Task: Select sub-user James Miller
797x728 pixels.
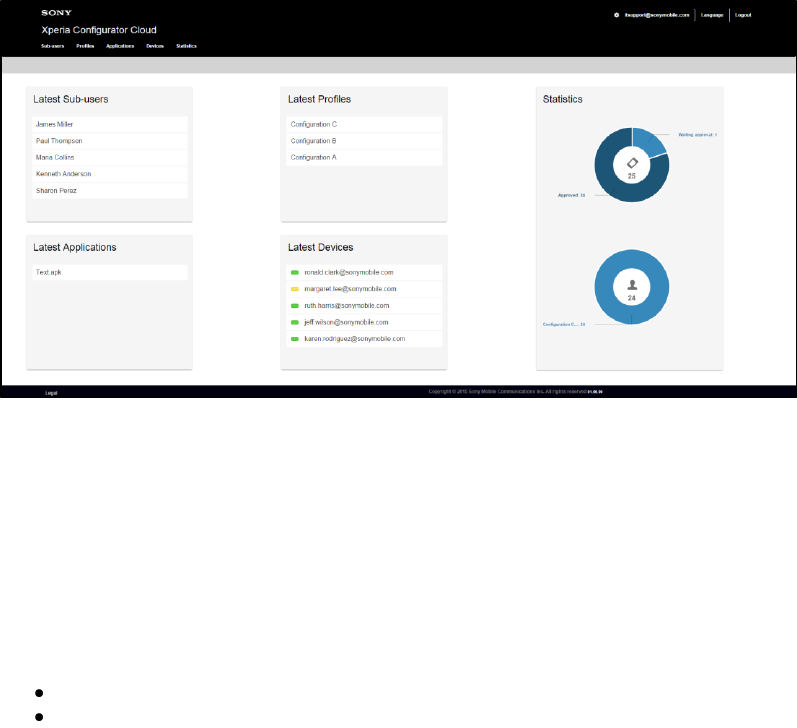Action: click(x=109, y=124)
